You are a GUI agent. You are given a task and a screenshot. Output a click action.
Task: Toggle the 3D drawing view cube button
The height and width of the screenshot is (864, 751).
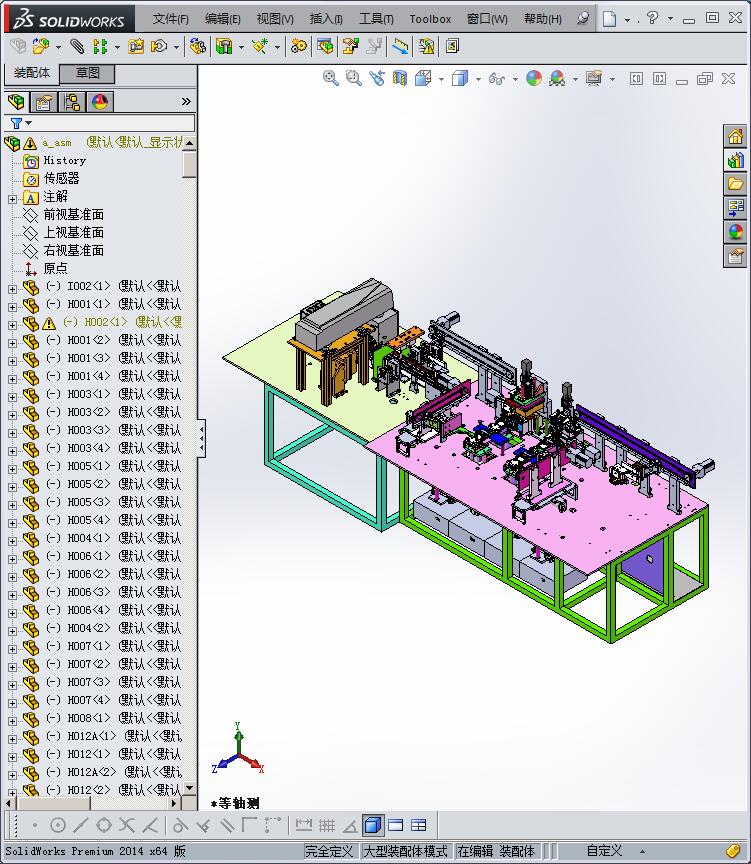click(373, 825)
